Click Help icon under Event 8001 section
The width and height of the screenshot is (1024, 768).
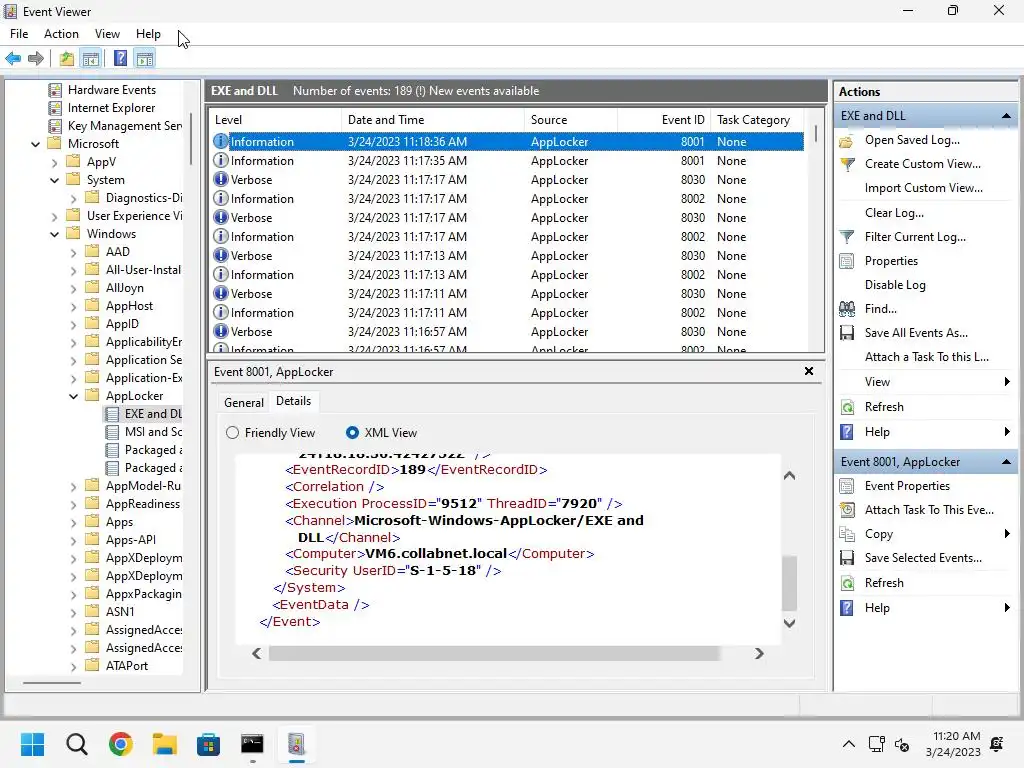846,608
